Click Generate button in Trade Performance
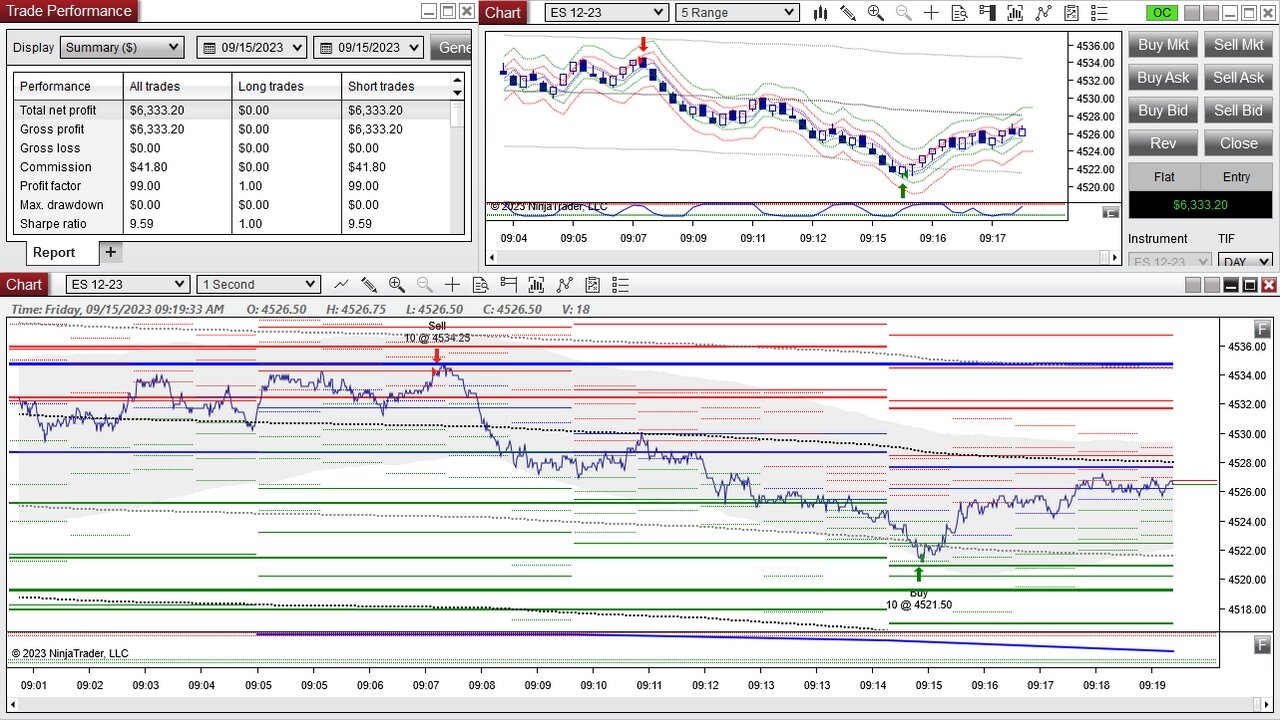 pos(451,48)
